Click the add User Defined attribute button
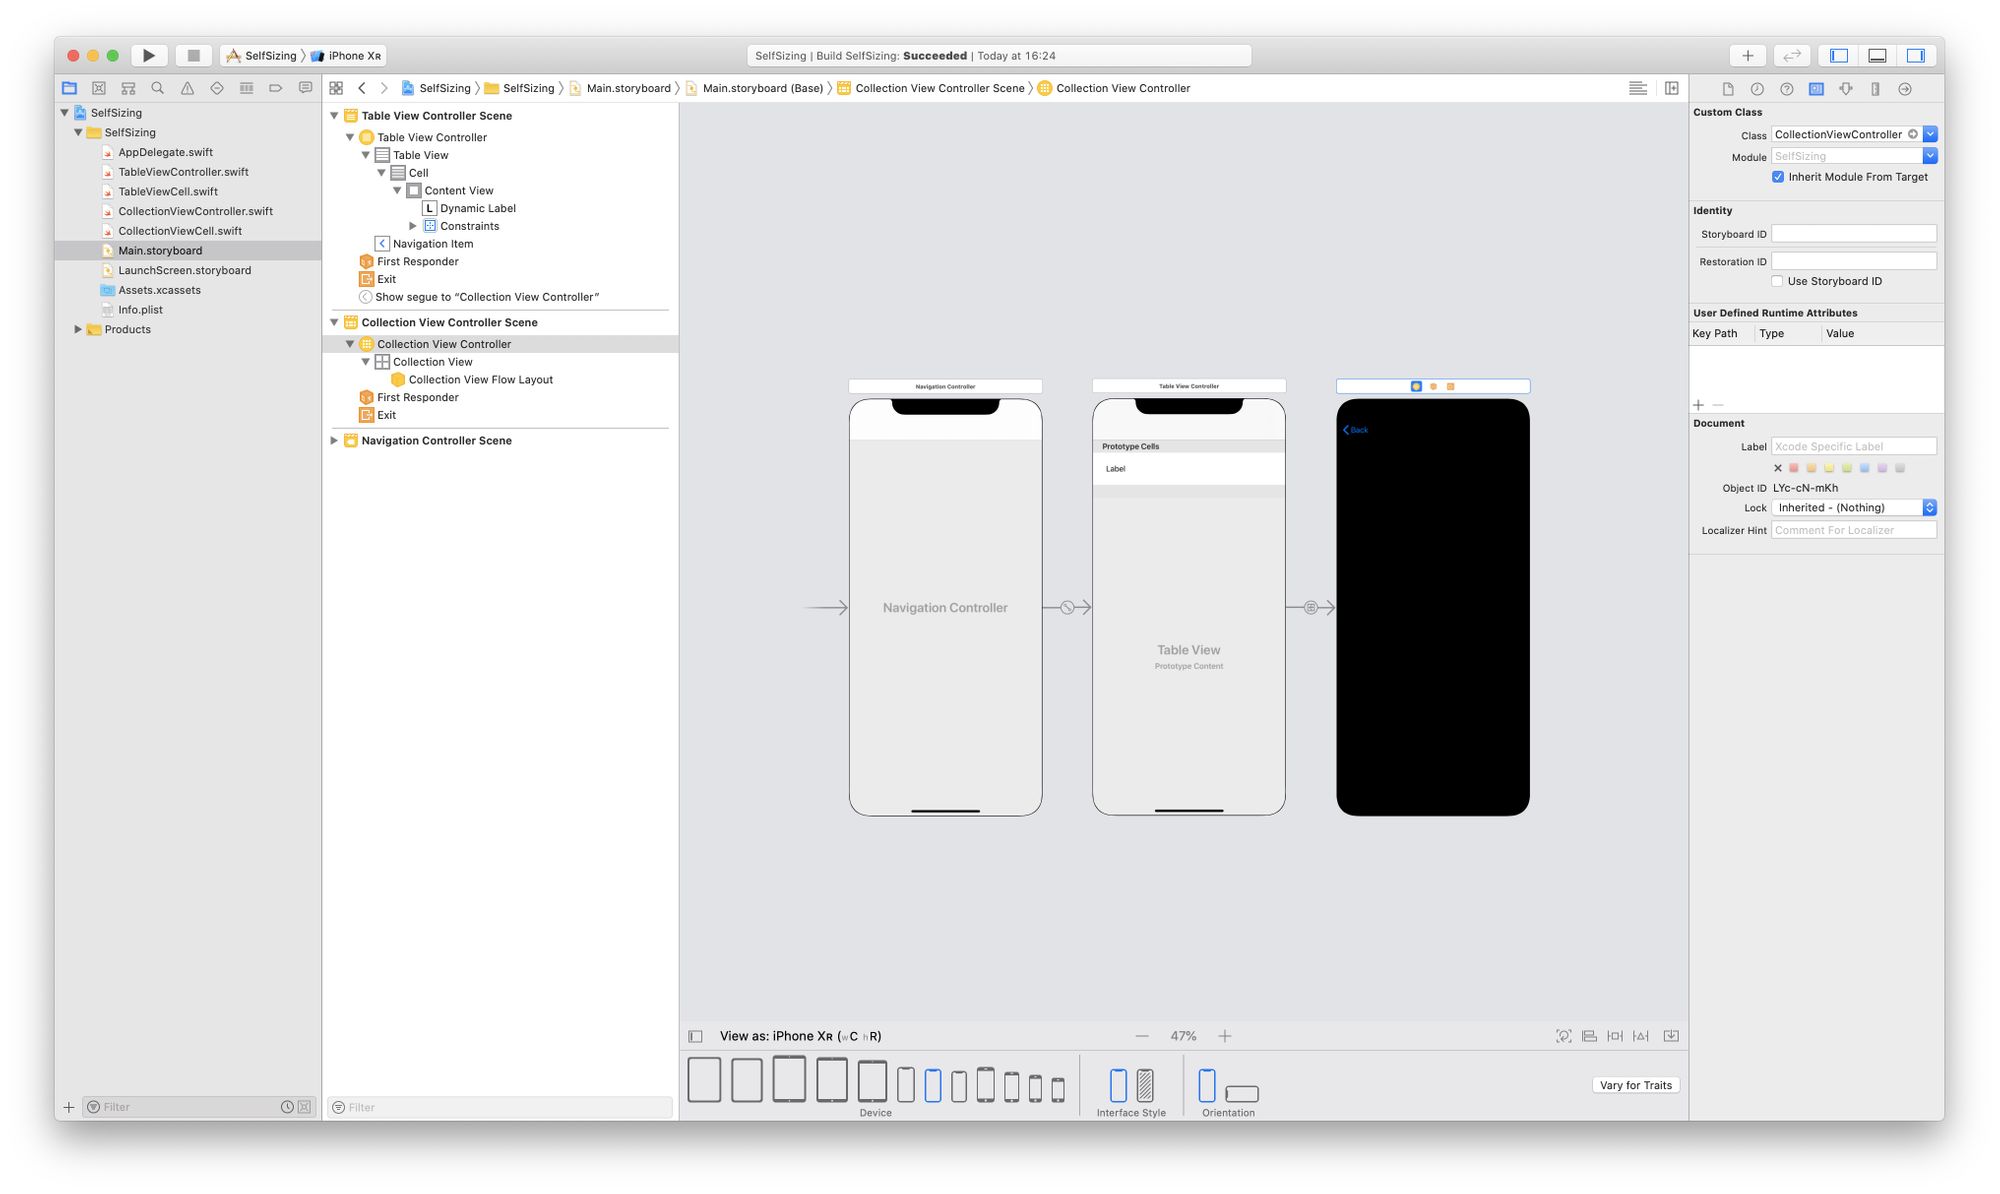Viewport: 2000px width, 1194px height. [x=1696, y=404]
